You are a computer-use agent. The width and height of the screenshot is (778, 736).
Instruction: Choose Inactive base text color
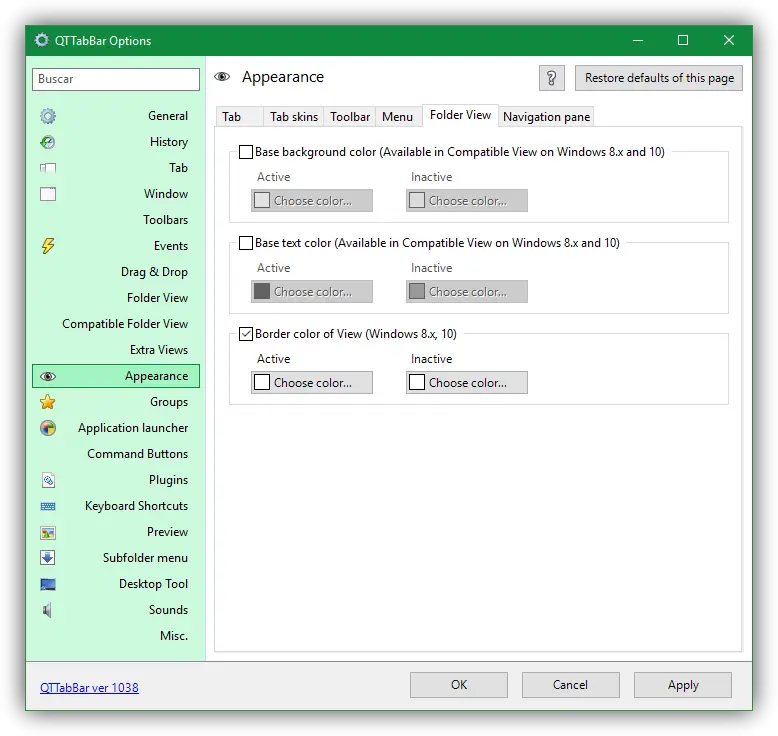coord(467,292)
